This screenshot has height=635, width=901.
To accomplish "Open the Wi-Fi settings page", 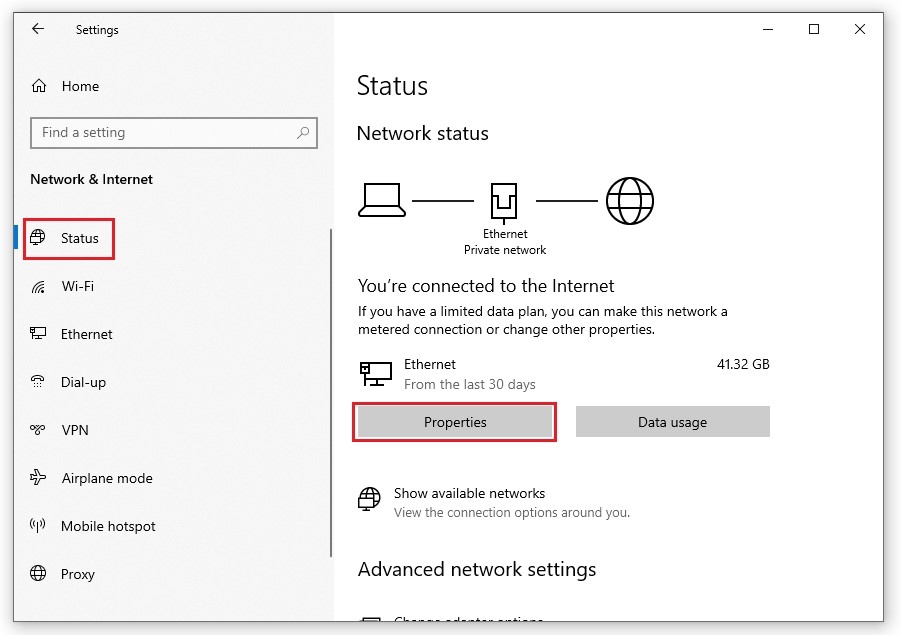I will [77, 286].
